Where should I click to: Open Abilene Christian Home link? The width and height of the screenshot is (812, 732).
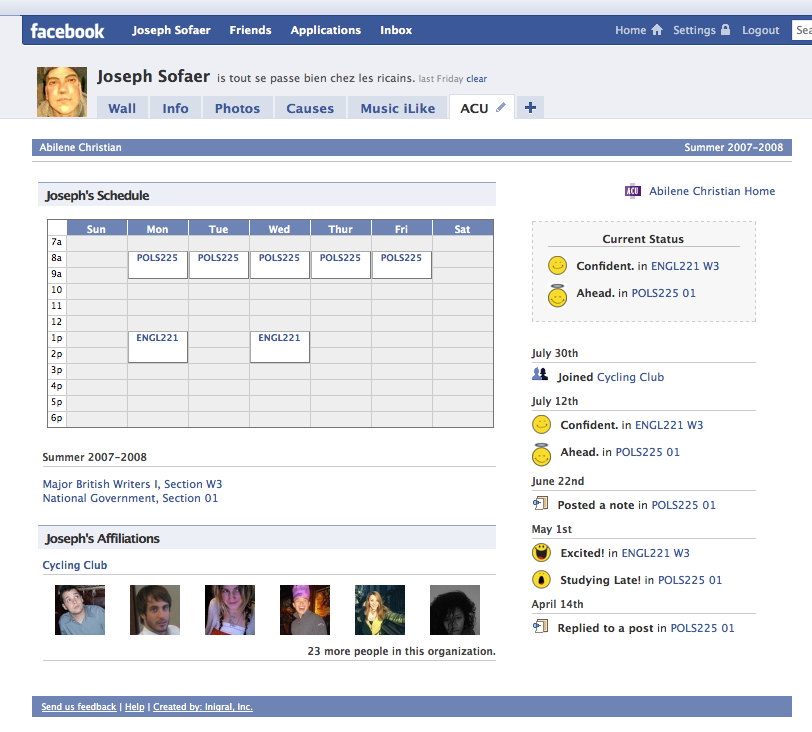[x=712, y=191]
